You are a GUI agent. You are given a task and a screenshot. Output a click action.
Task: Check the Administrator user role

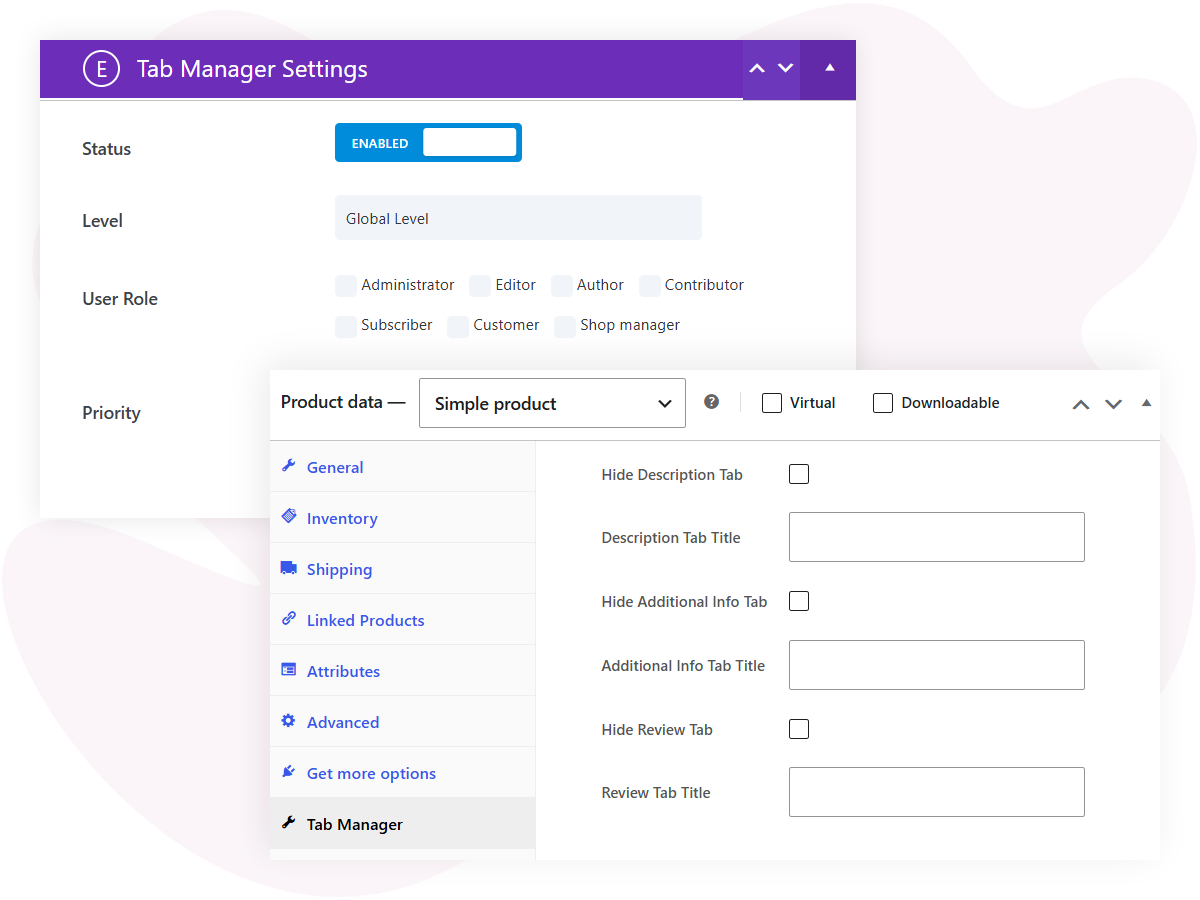[346, 286]
